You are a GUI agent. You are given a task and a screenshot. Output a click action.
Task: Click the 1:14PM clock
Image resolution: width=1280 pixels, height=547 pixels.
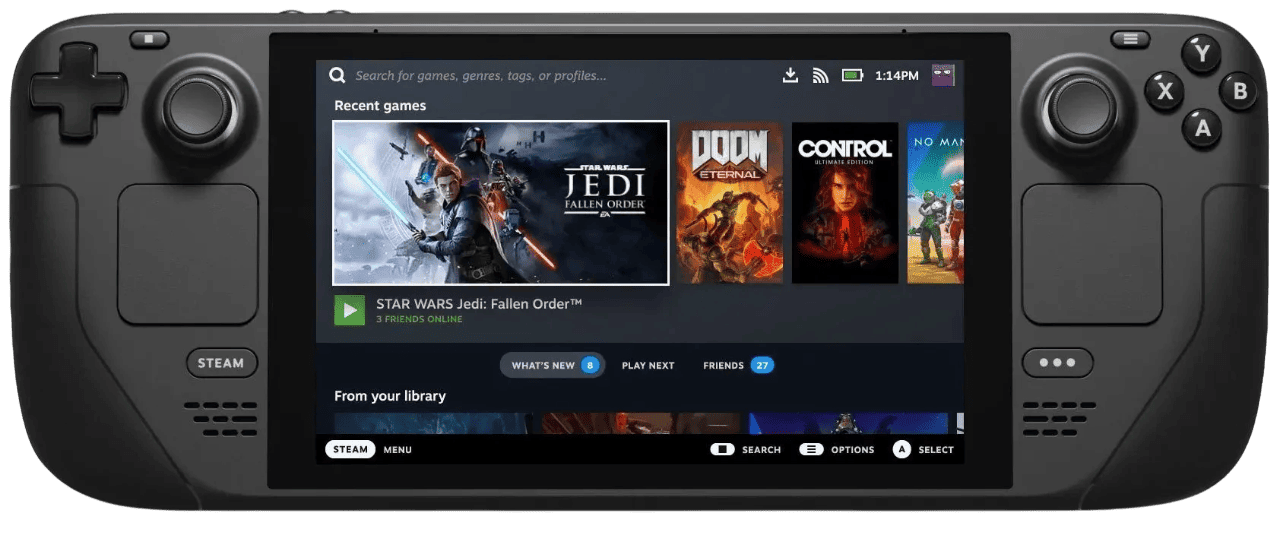pyautogui.click(x=896, y=75)
